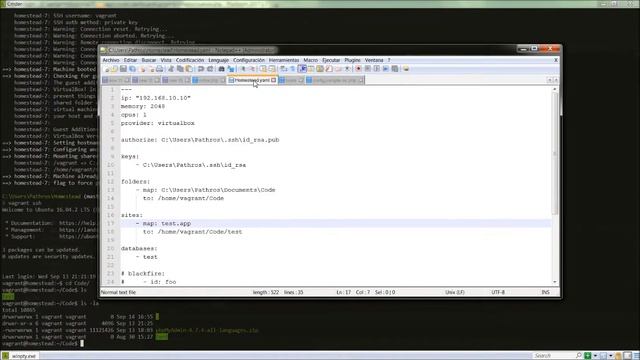Screen dimensions: 640x360
Task: Click the Stop recording macro icon
Action: (x=367, y=69)
